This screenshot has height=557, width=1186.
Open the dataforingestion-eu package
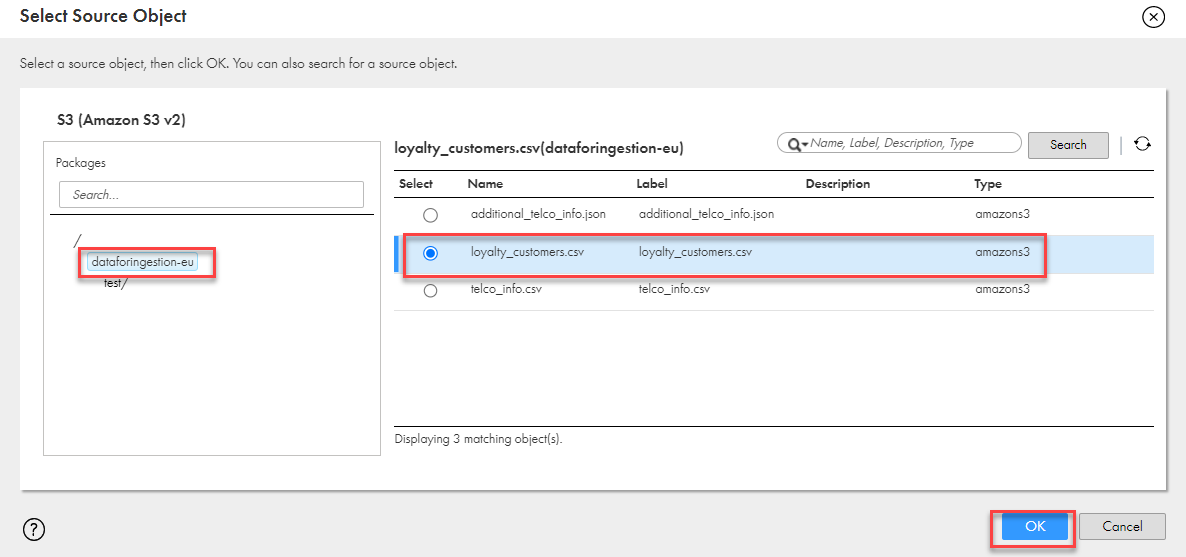(142, 262)
